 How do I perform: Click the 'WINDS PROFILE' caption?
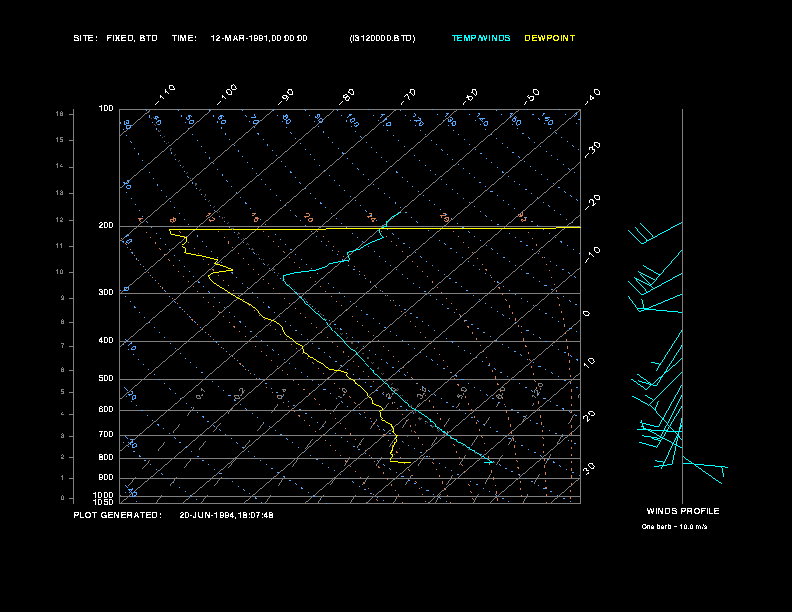(683, 511)
